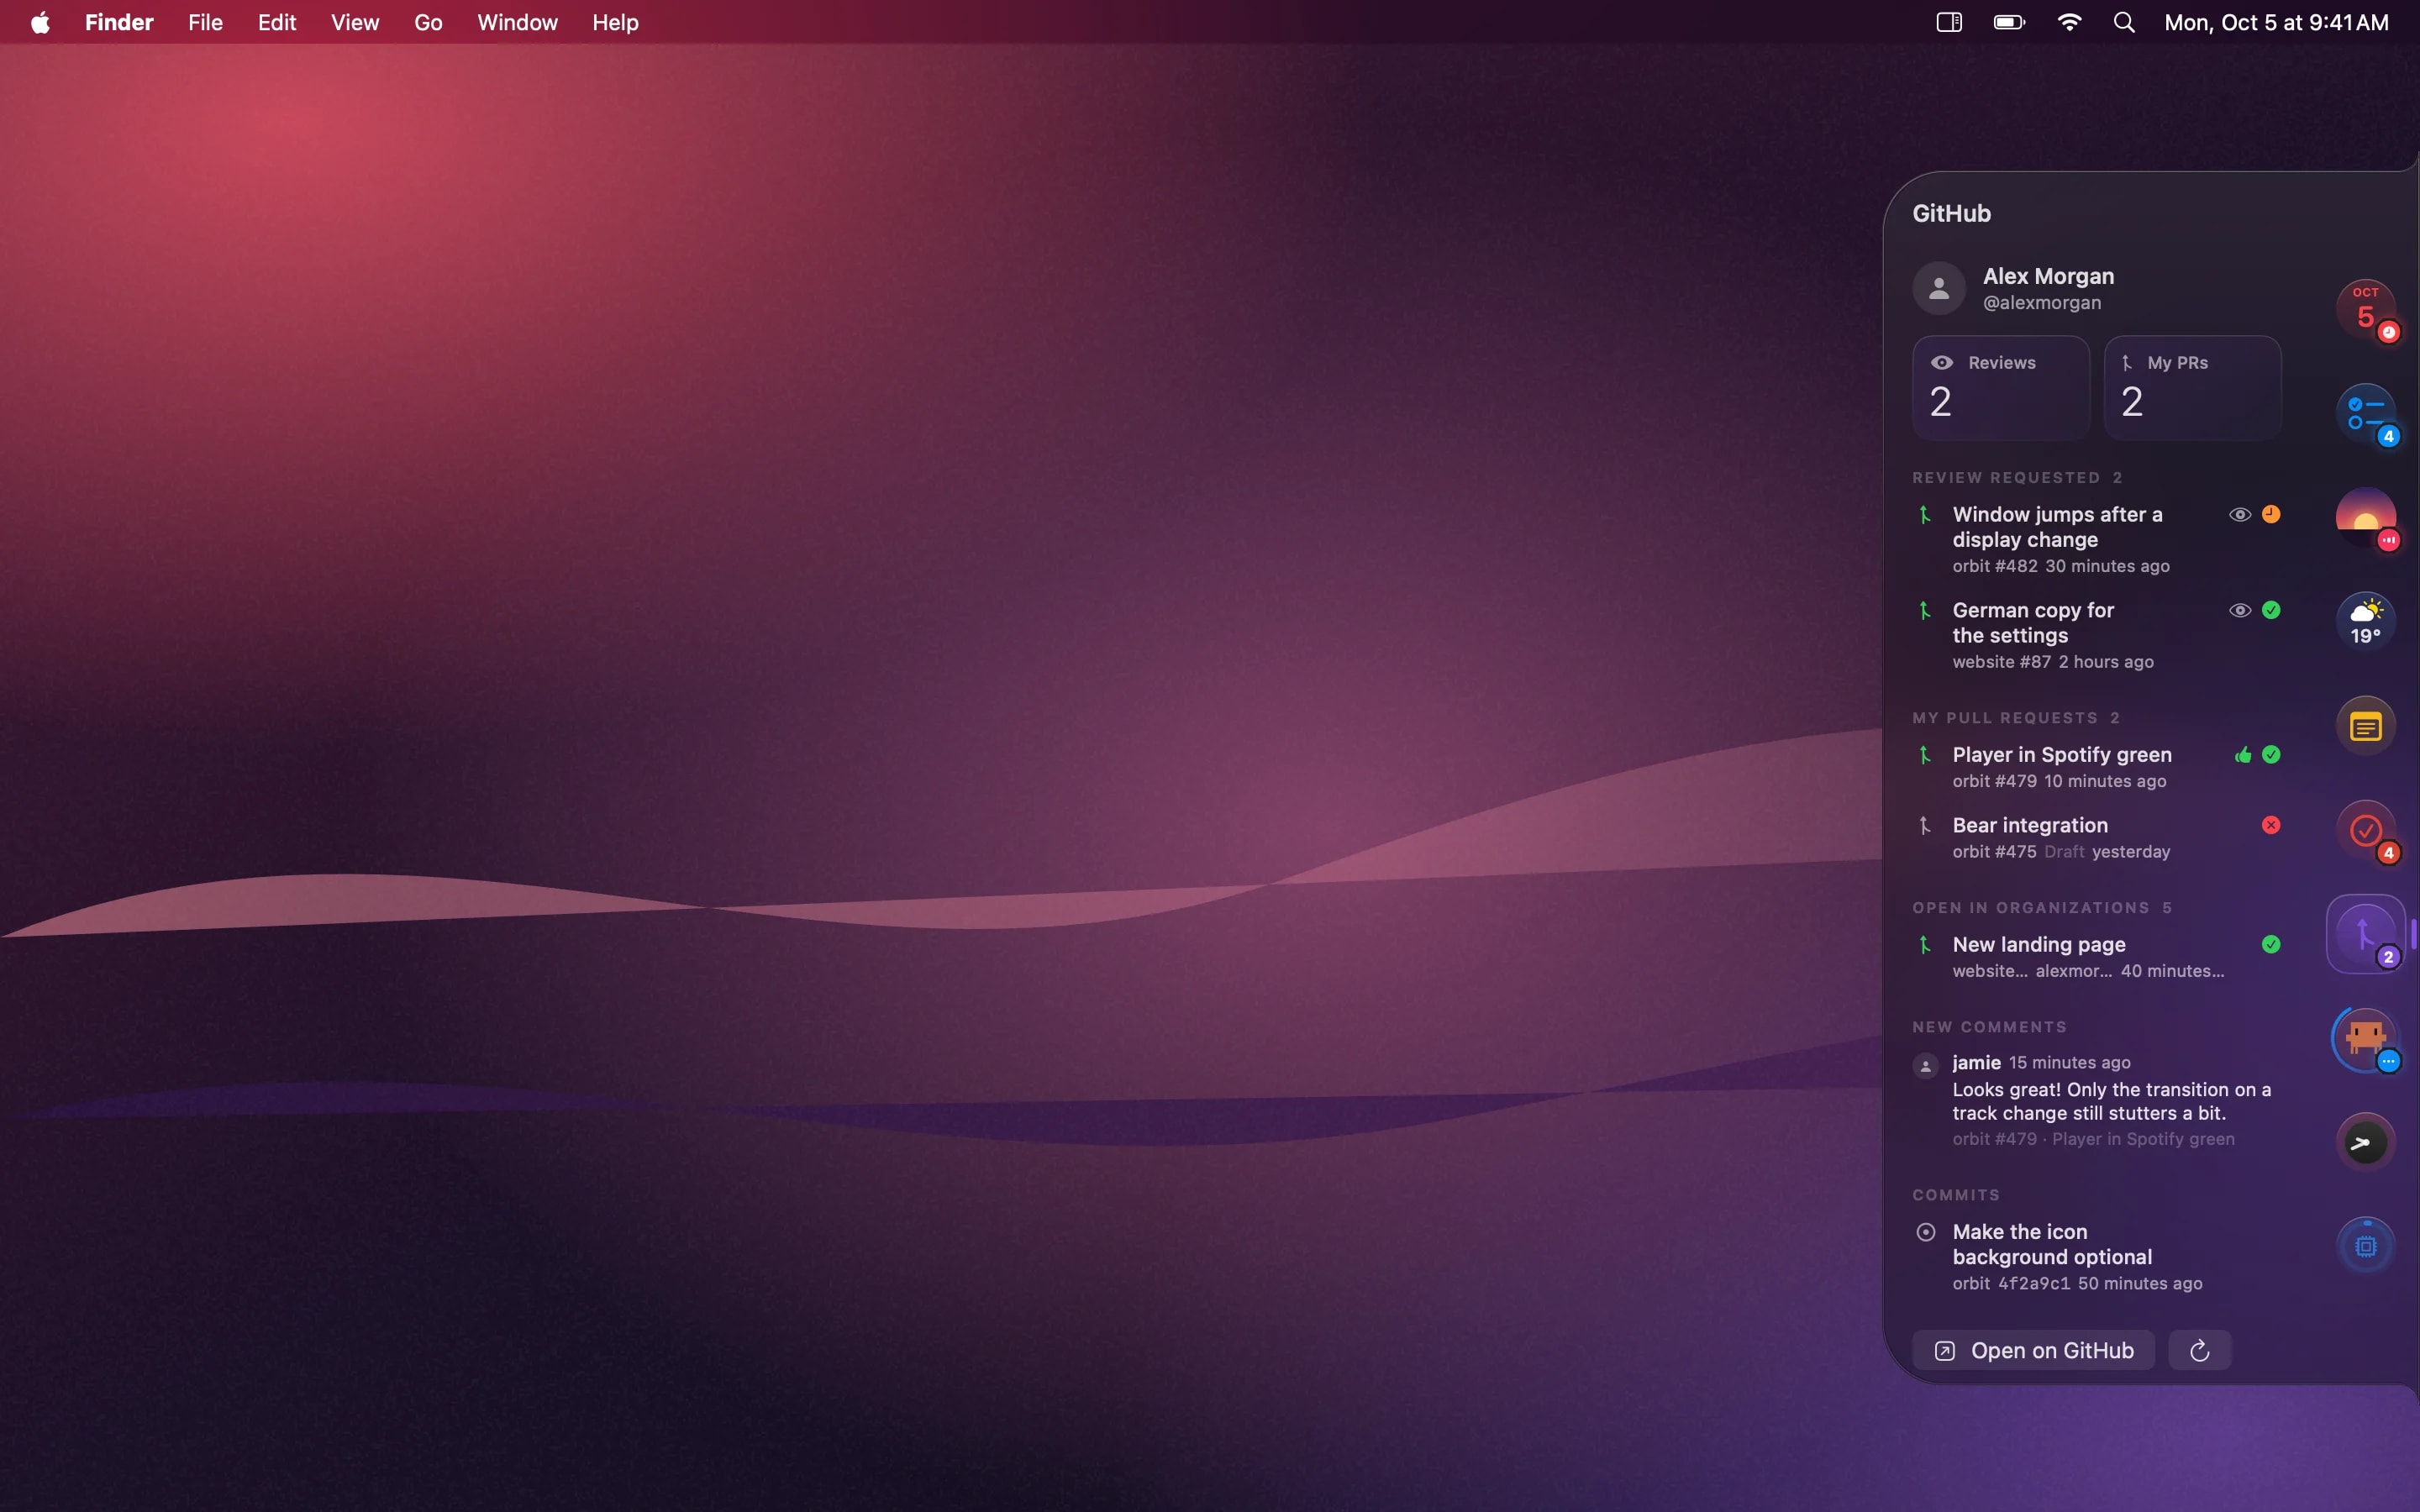Image resolution: width=2420 pixels, height=1512 pixels.
Task: Click the eye icon on German copy PR
Action: pos(2240,610)
